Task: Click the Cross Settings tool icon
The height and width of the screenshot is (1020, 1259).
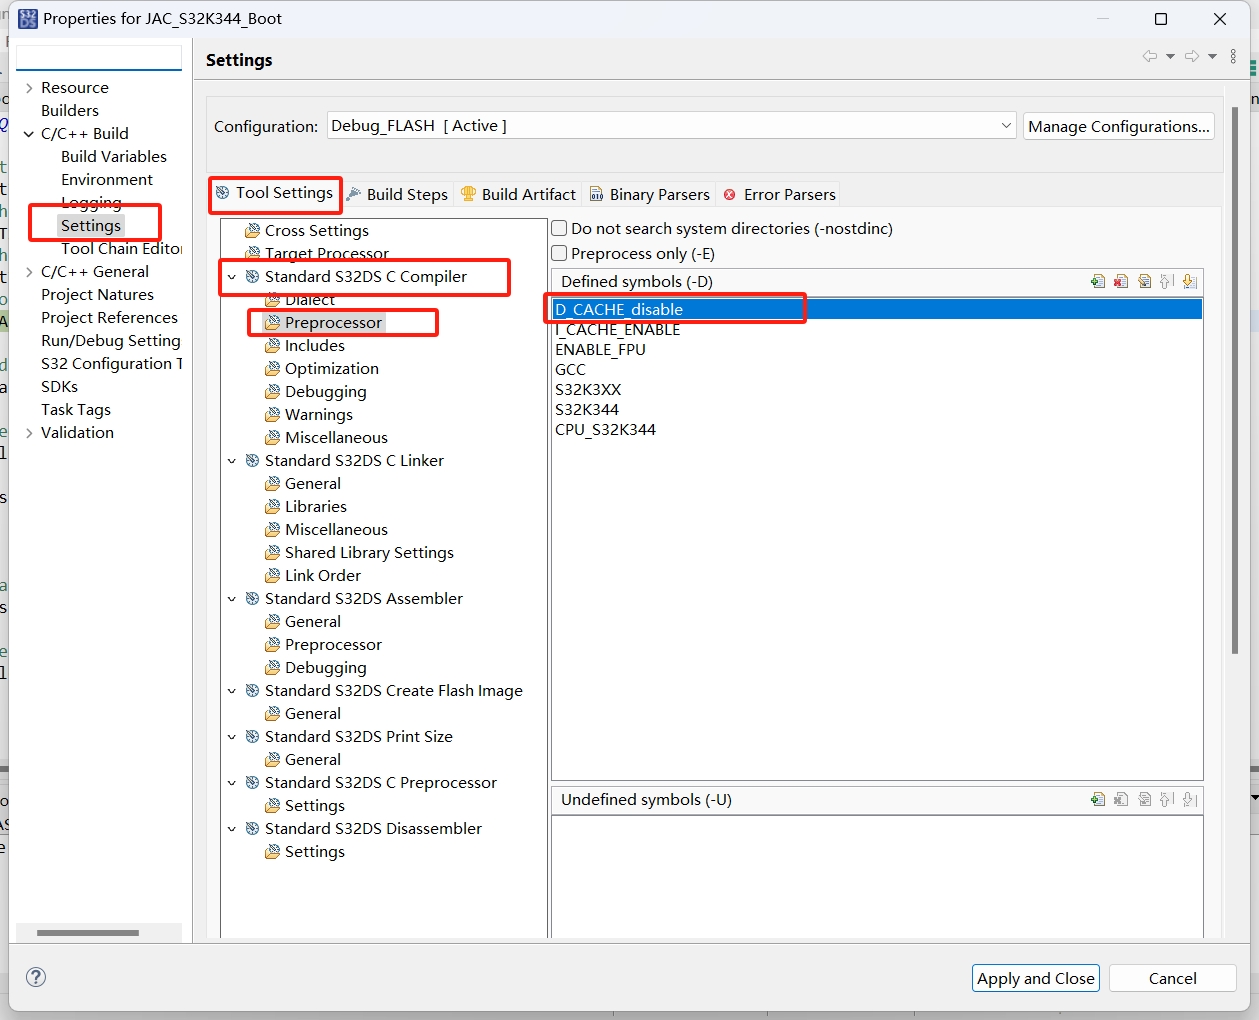Action: point(252,231)
